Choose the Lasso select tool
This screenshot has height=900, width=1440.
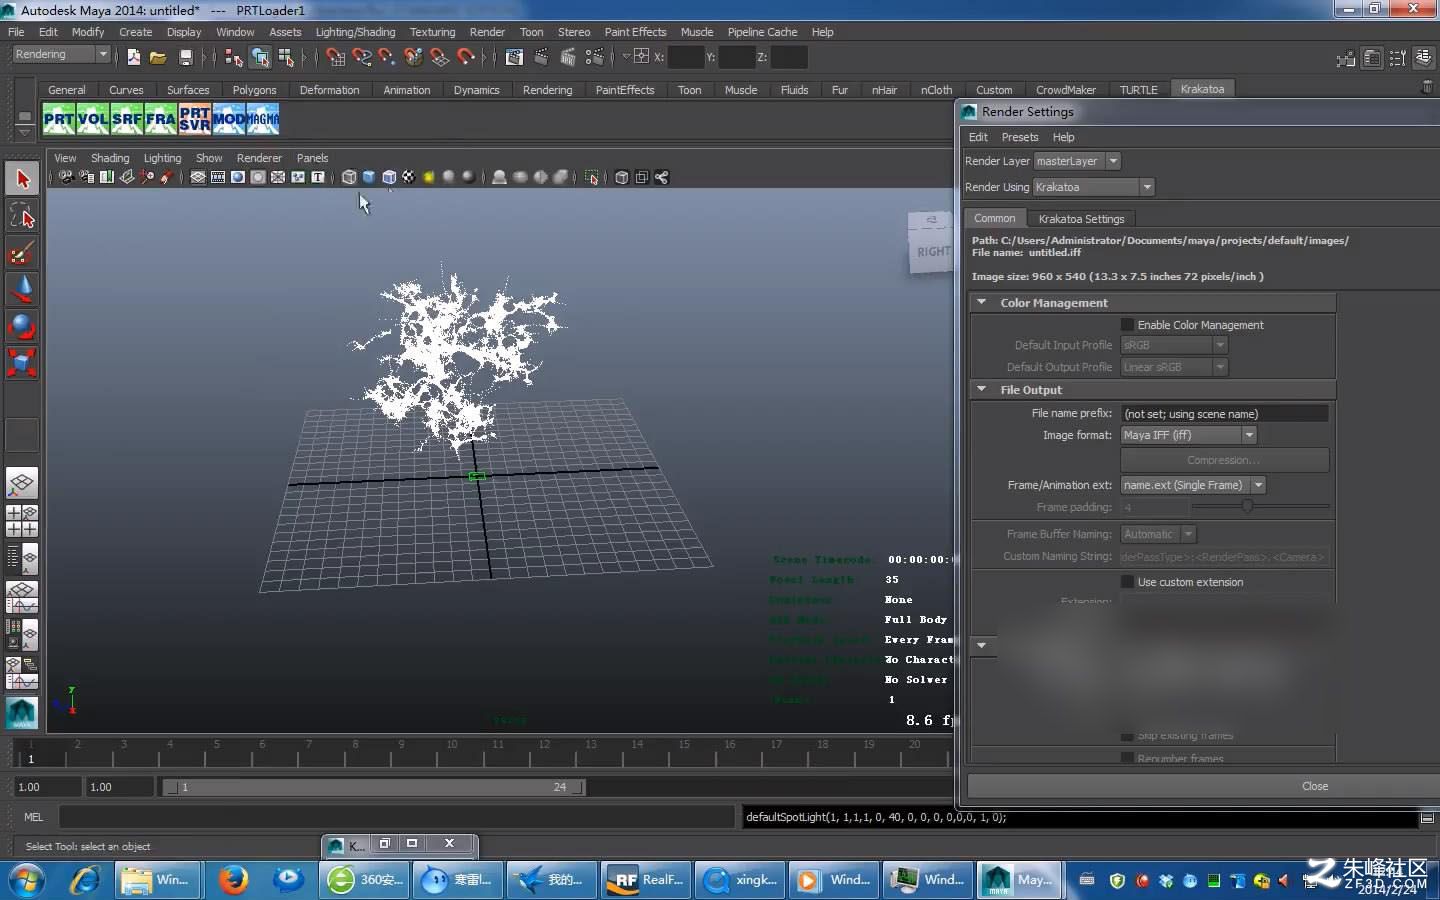pos(22,216)
